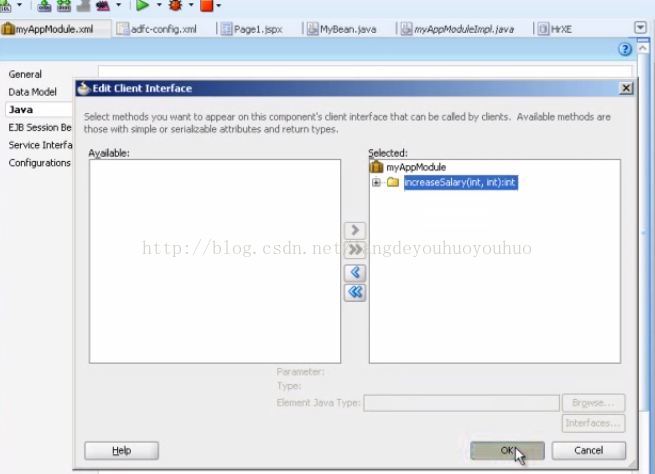The image size is (655, 474).
Task: Open the dropdown arrow next to the Run button
Action: [159, 5]
